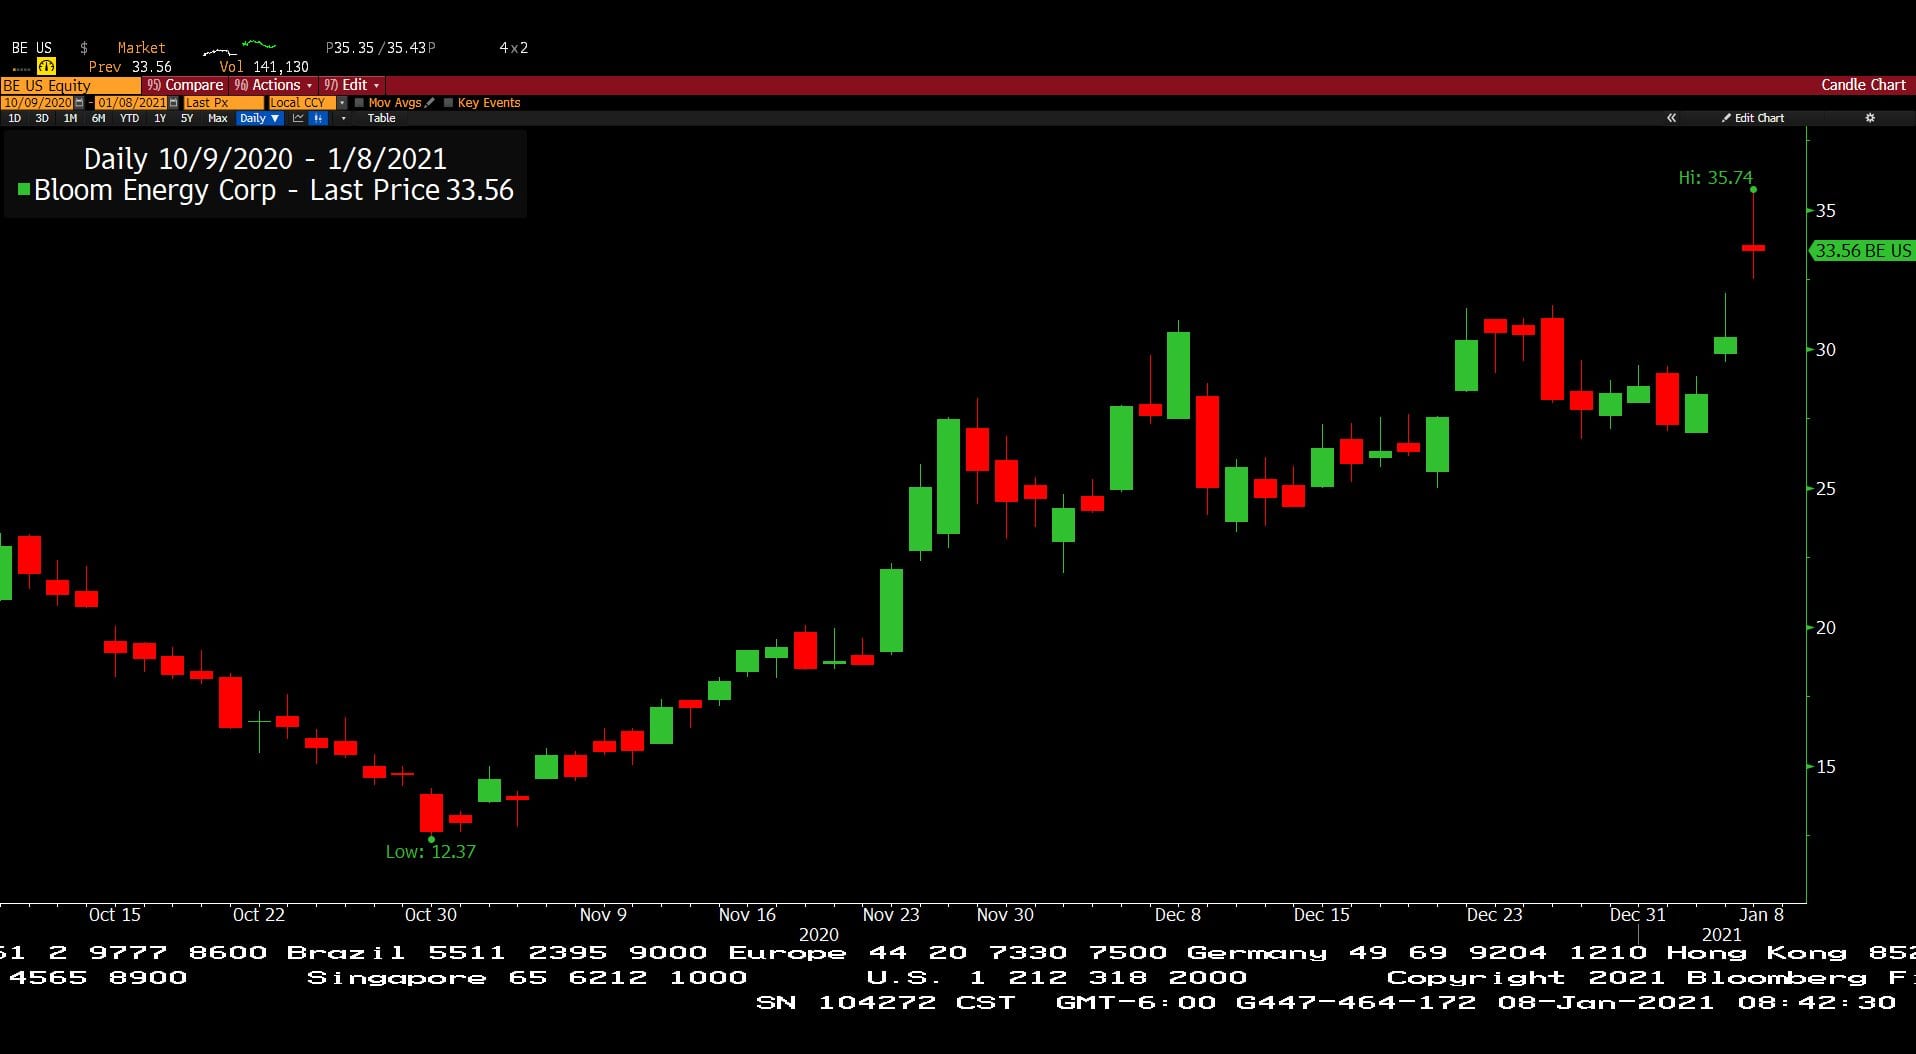Click the Hi: 35.74 marker label
The width and height of the screenshot is (1916, 1054).
coord(1715,178)
